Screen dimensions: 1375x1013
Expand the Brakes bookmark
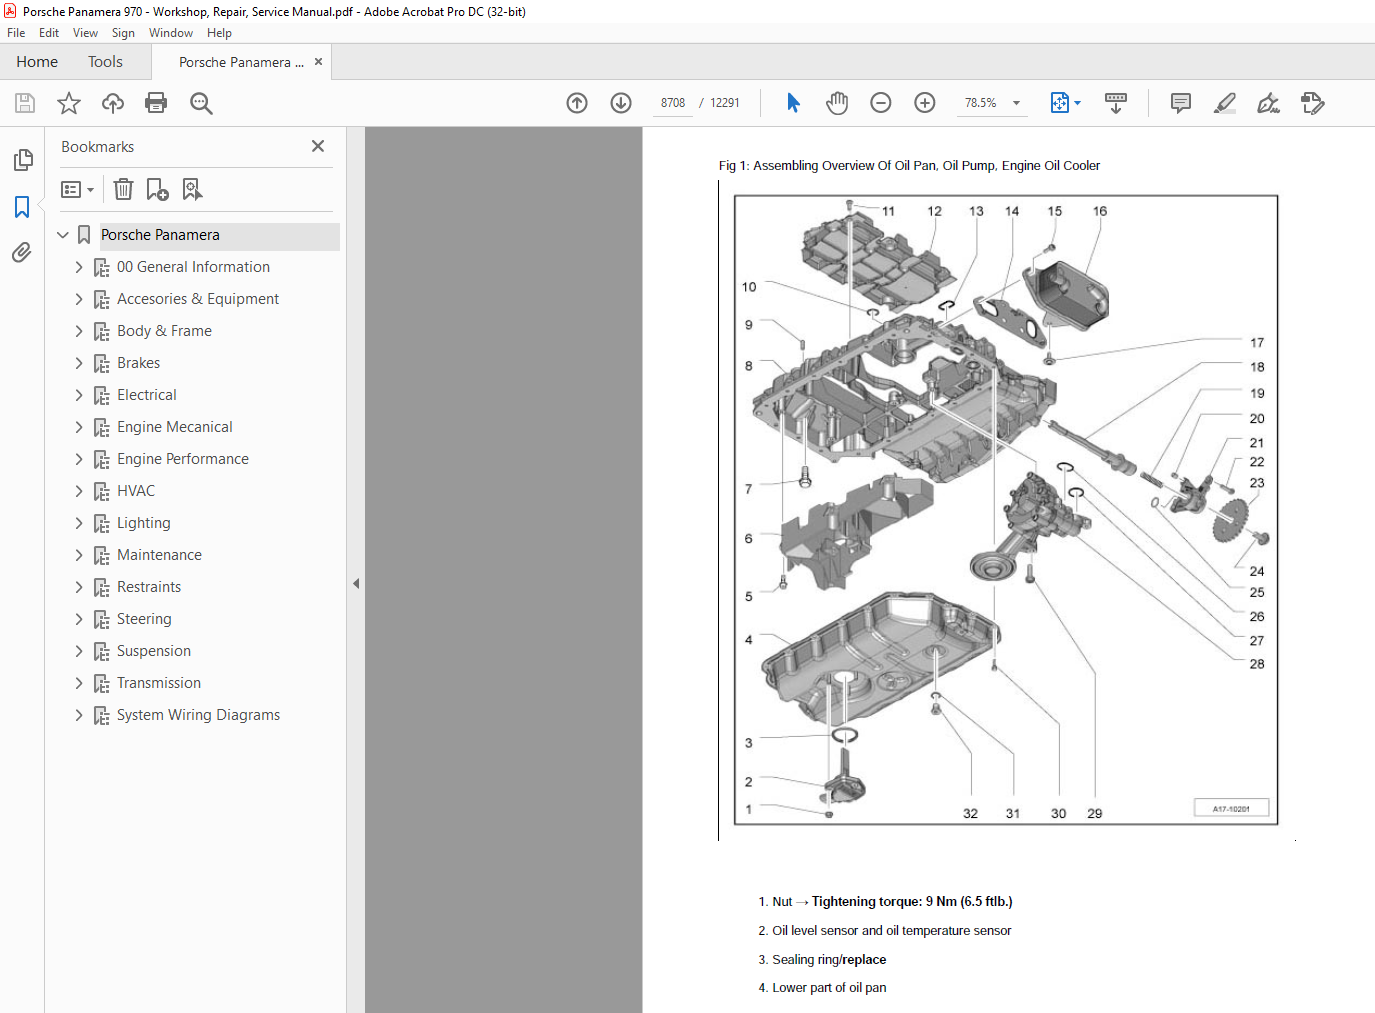[x=79, y=363]
